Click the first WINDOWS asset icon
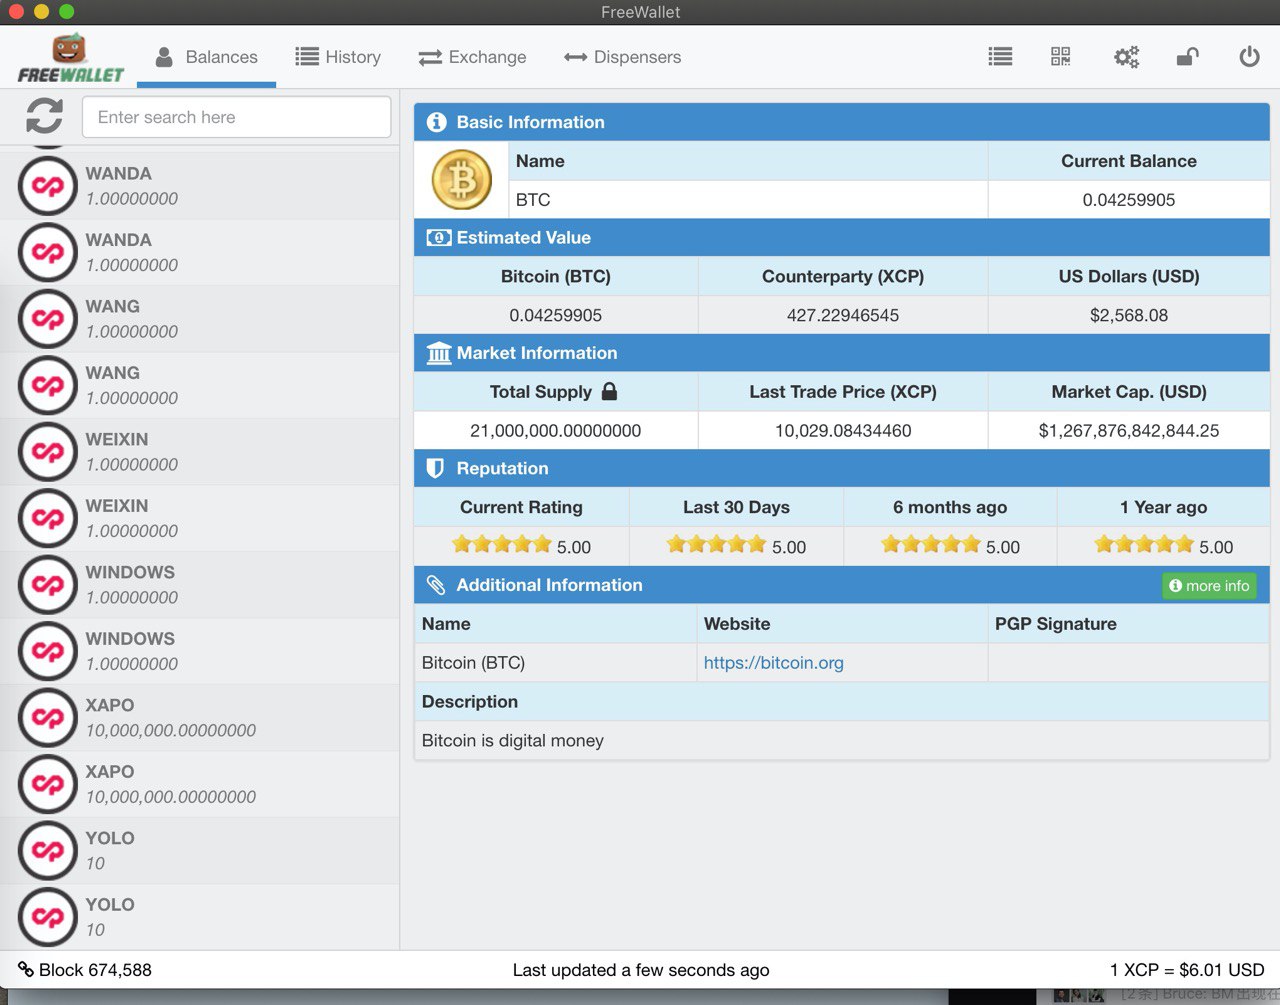Viewport: 1280px width, 1005px height. [x=48, y=585]
